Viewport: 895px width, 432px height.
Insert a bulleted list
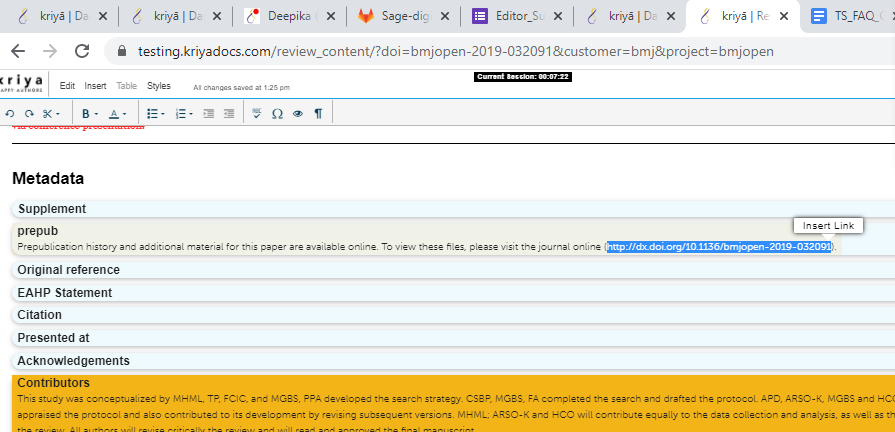click(152, 114)
